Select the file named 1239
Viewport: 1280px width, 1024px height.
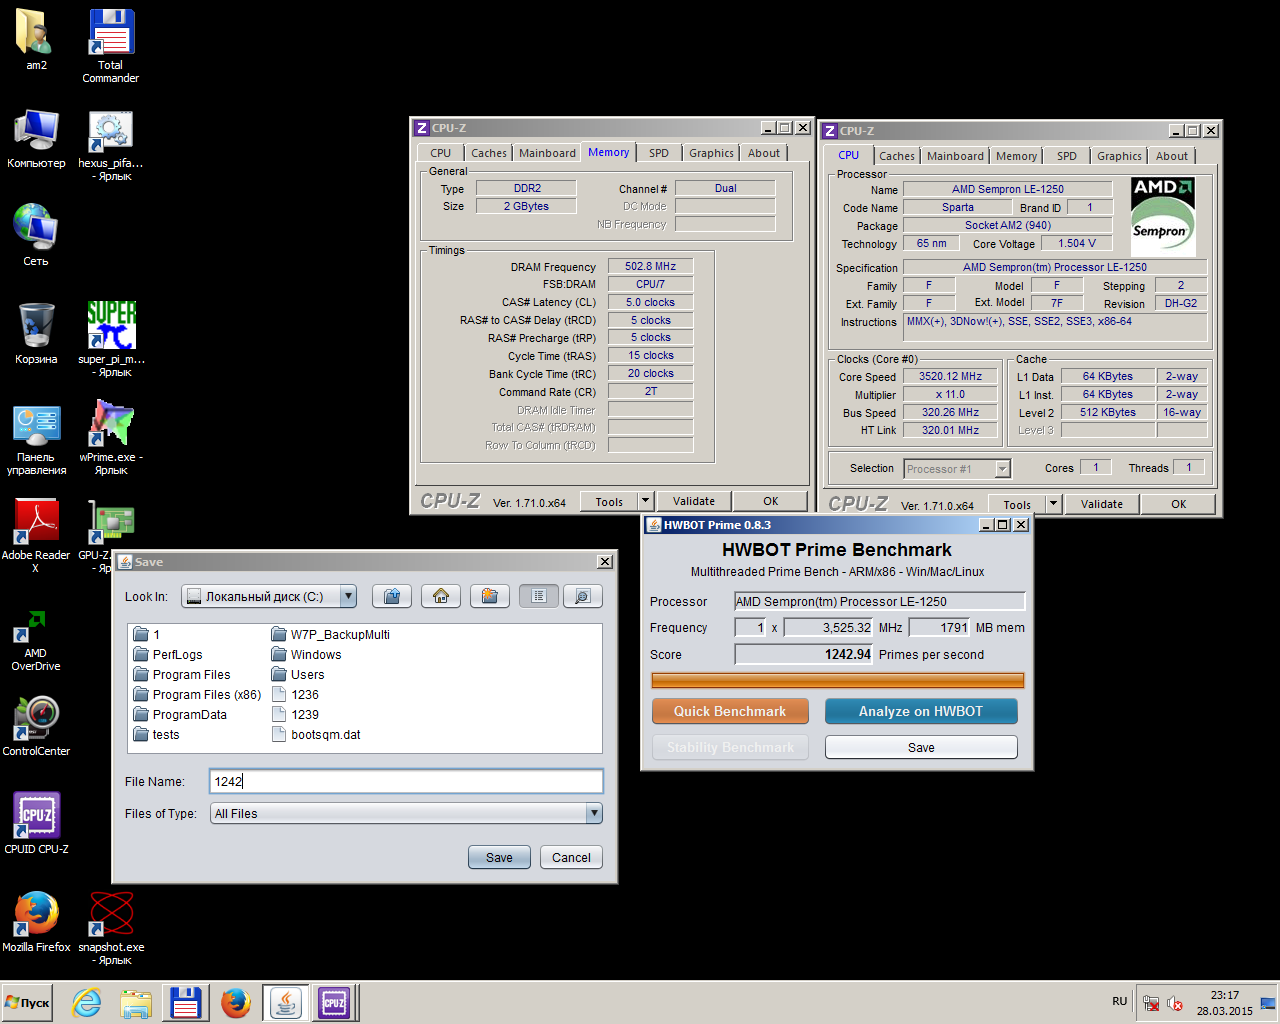pyautogui.click(x=295, y=714)
